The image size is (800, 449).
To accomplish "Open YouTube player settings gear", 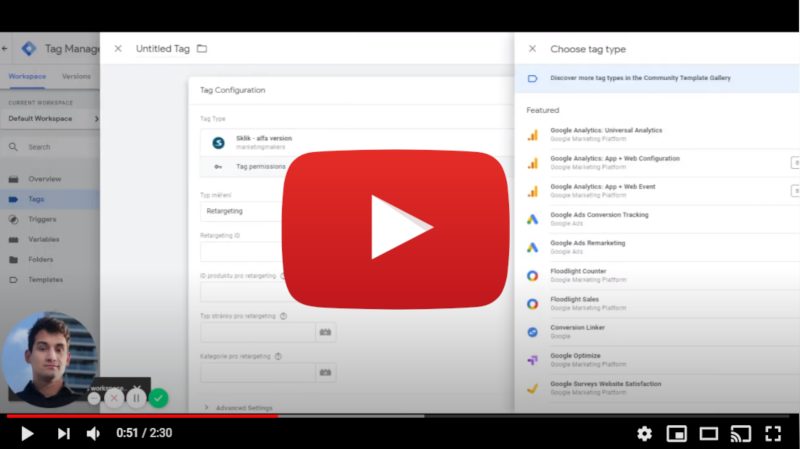I will pos(644,434).
